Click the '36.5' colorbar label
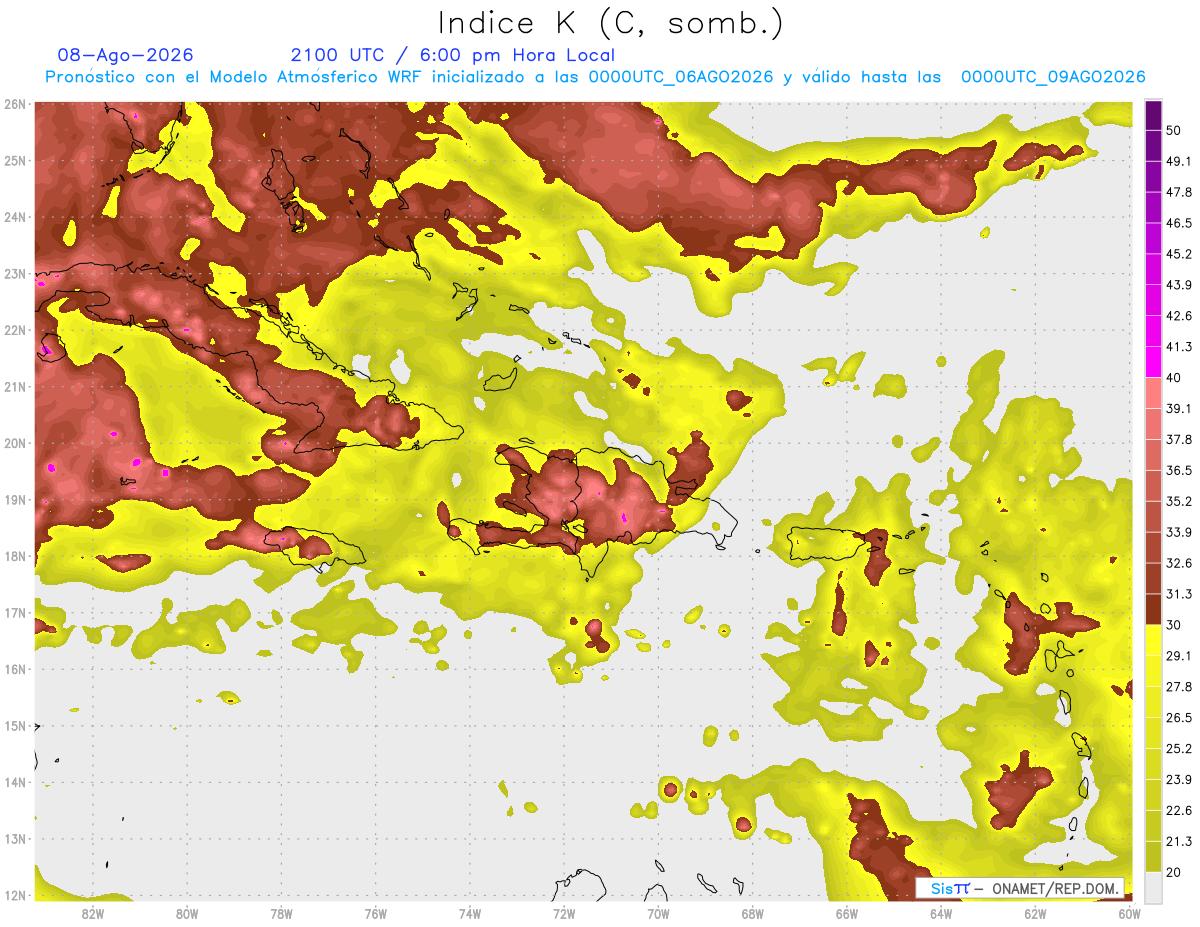This screenshot has height=927, width=1200. (x=1179, y=470)
